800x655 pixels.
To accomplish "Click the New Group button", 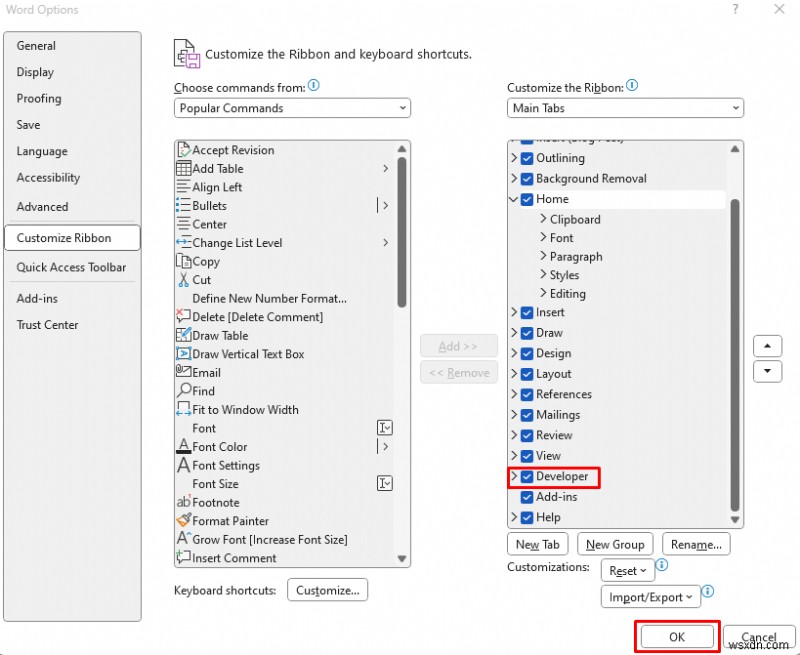I will click(x=615, y=544).
